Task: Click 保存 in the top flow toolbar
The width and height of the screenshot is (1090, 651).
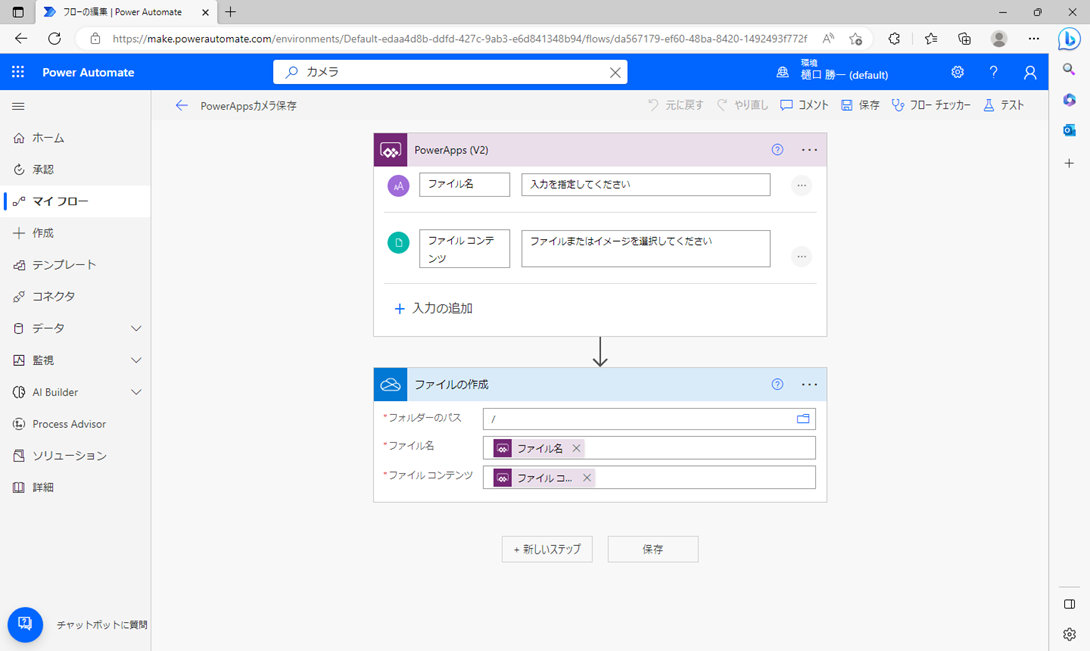Action: [x=860, y=105]
